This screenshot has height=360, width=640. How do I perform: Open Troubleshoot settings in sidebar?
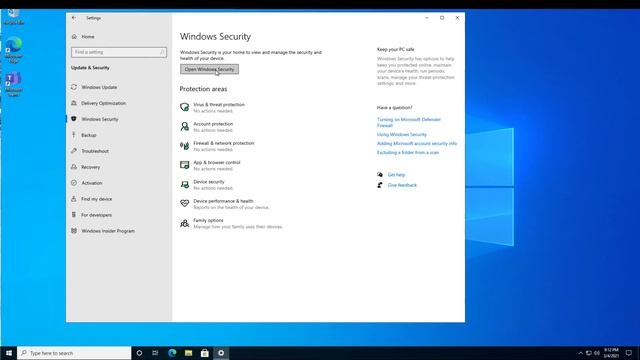point(95,151)
